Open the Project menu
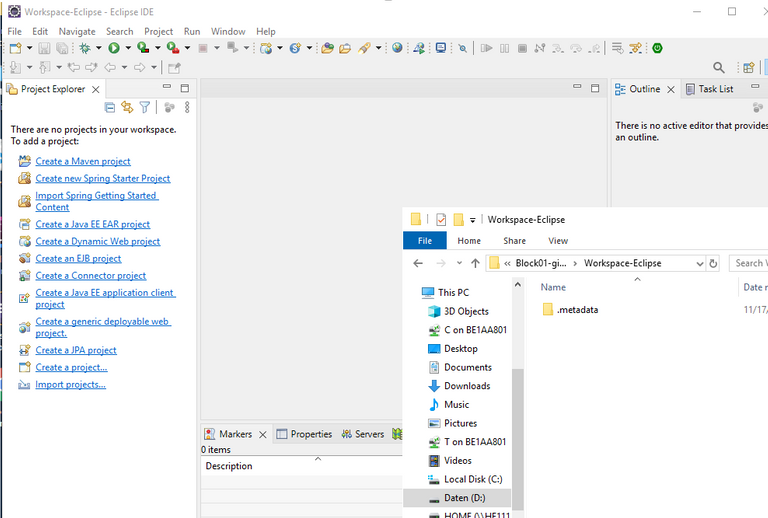 pyautogui.click(x=158, y=31)
